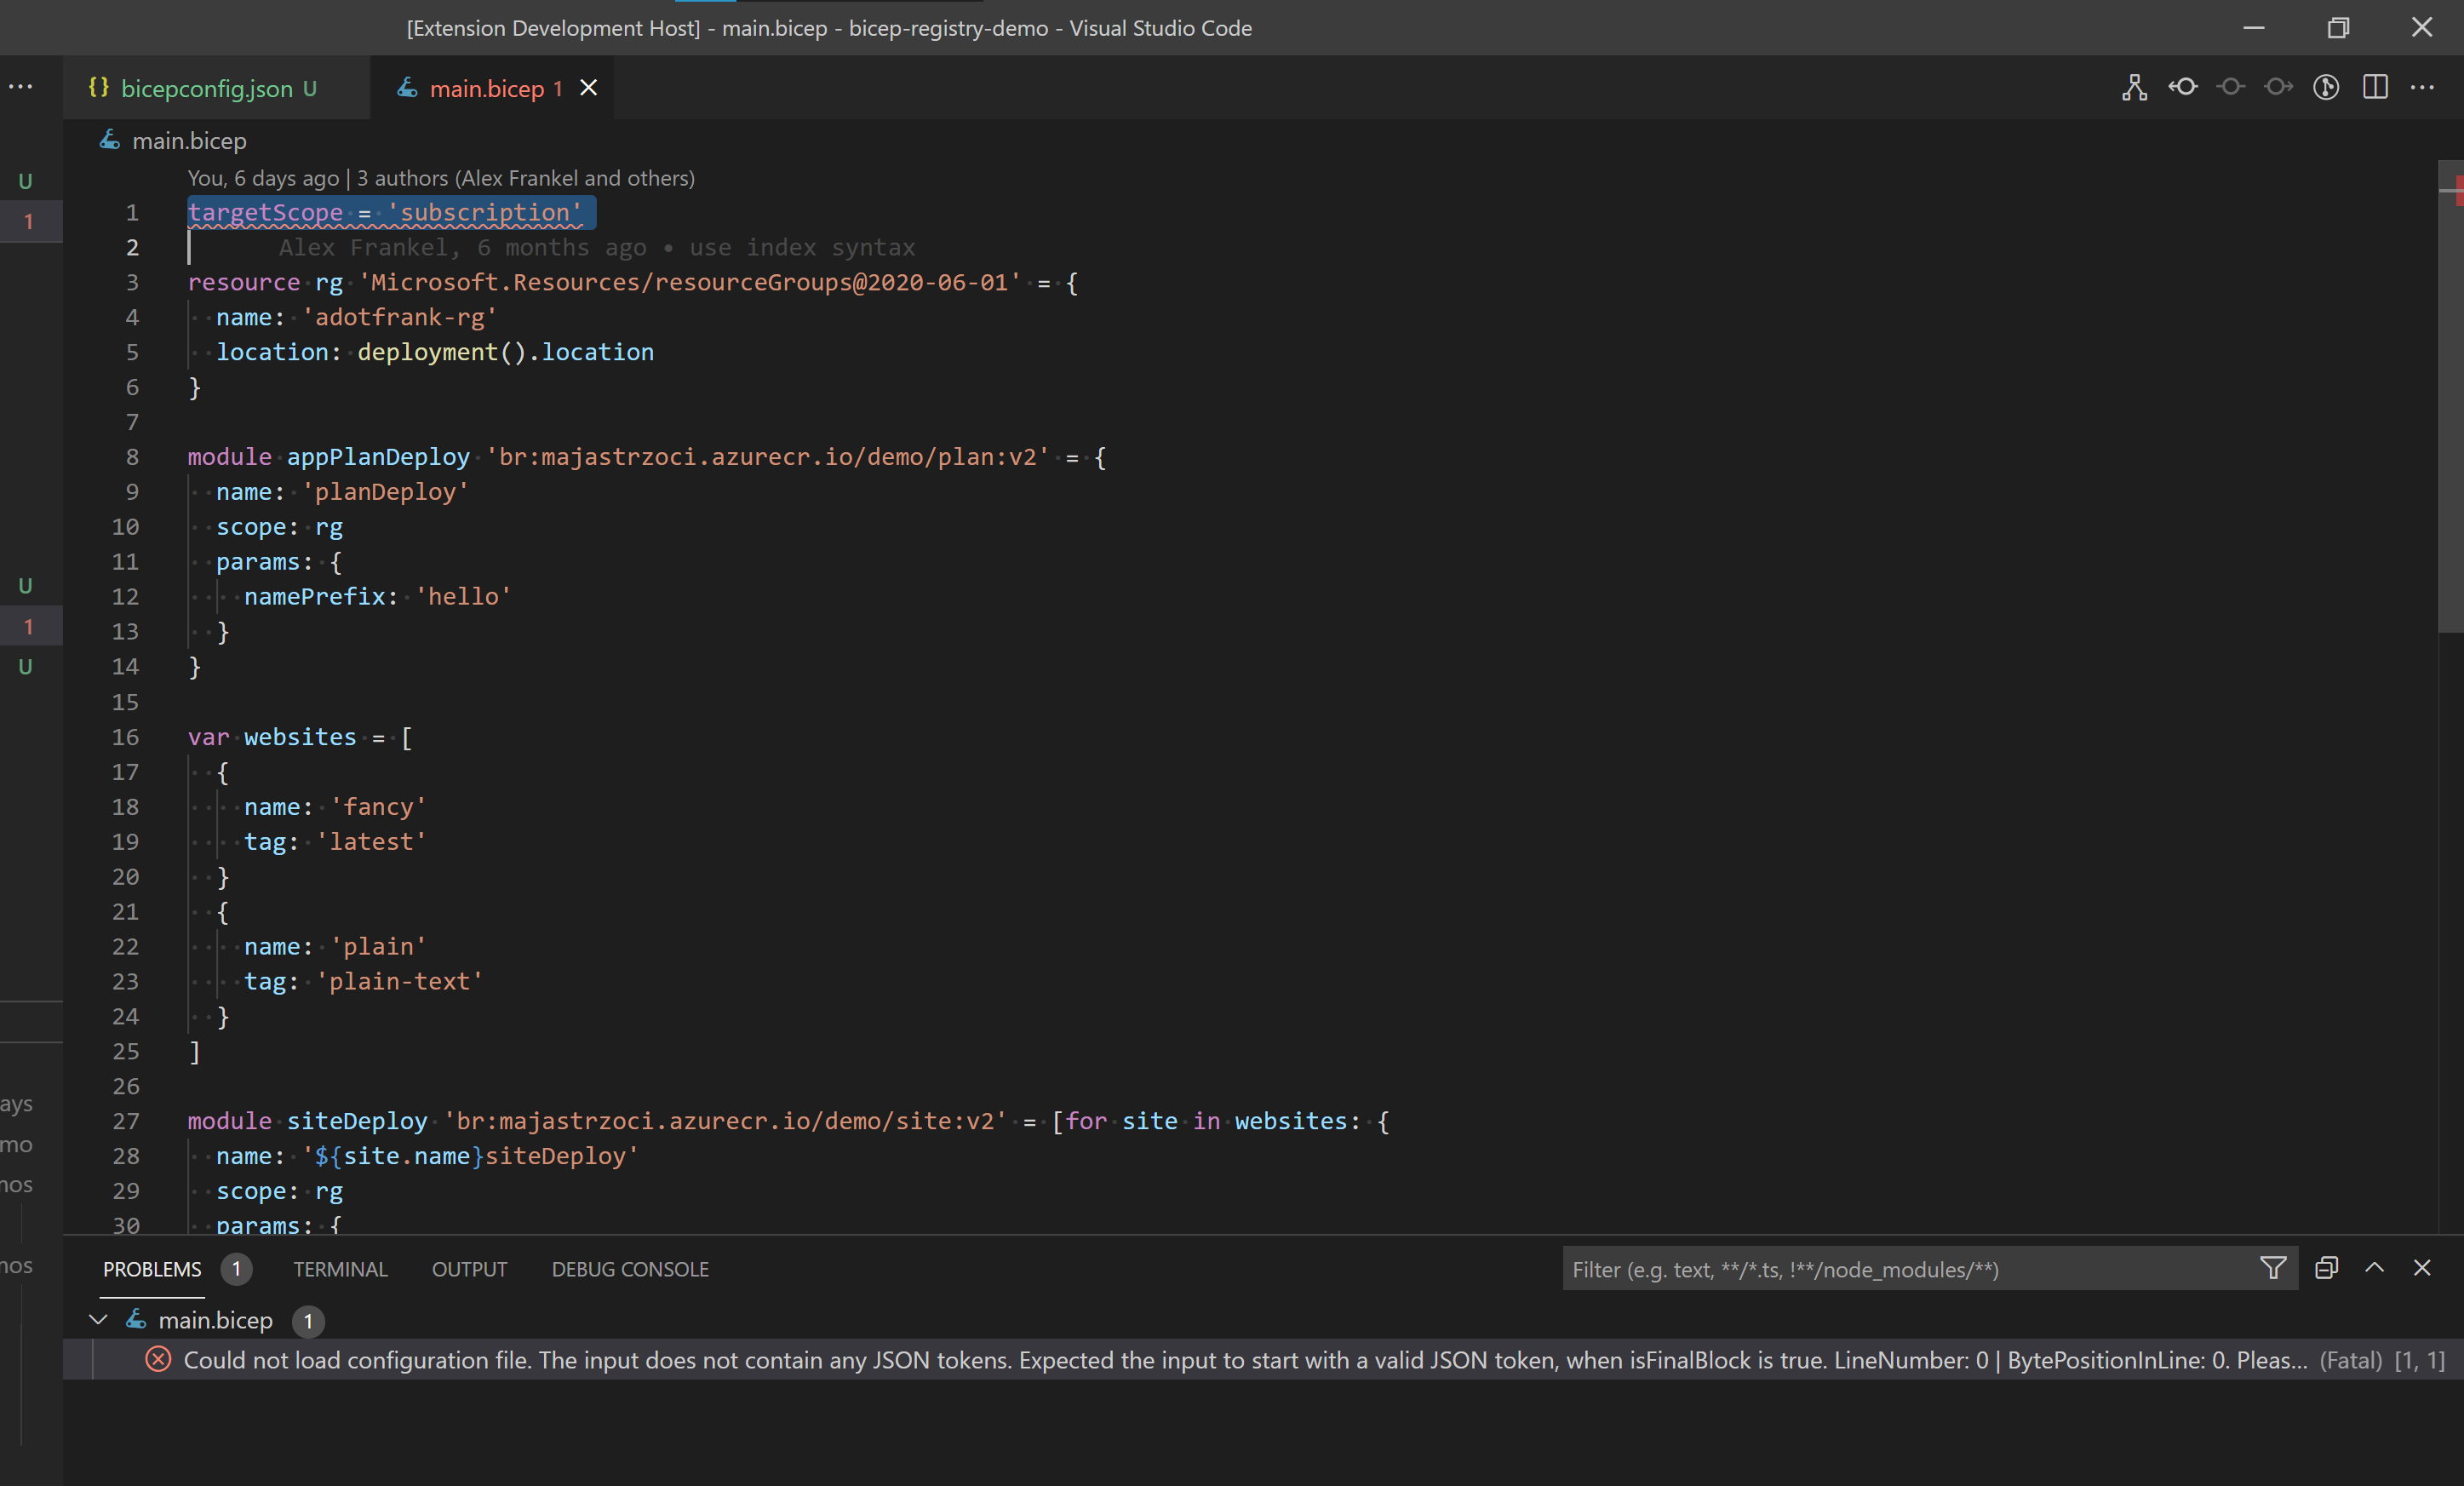Screen dimensions: 2464x1486
Task: Open the Bicep visualizer tree-graph icon
Action: (2134, 88)
